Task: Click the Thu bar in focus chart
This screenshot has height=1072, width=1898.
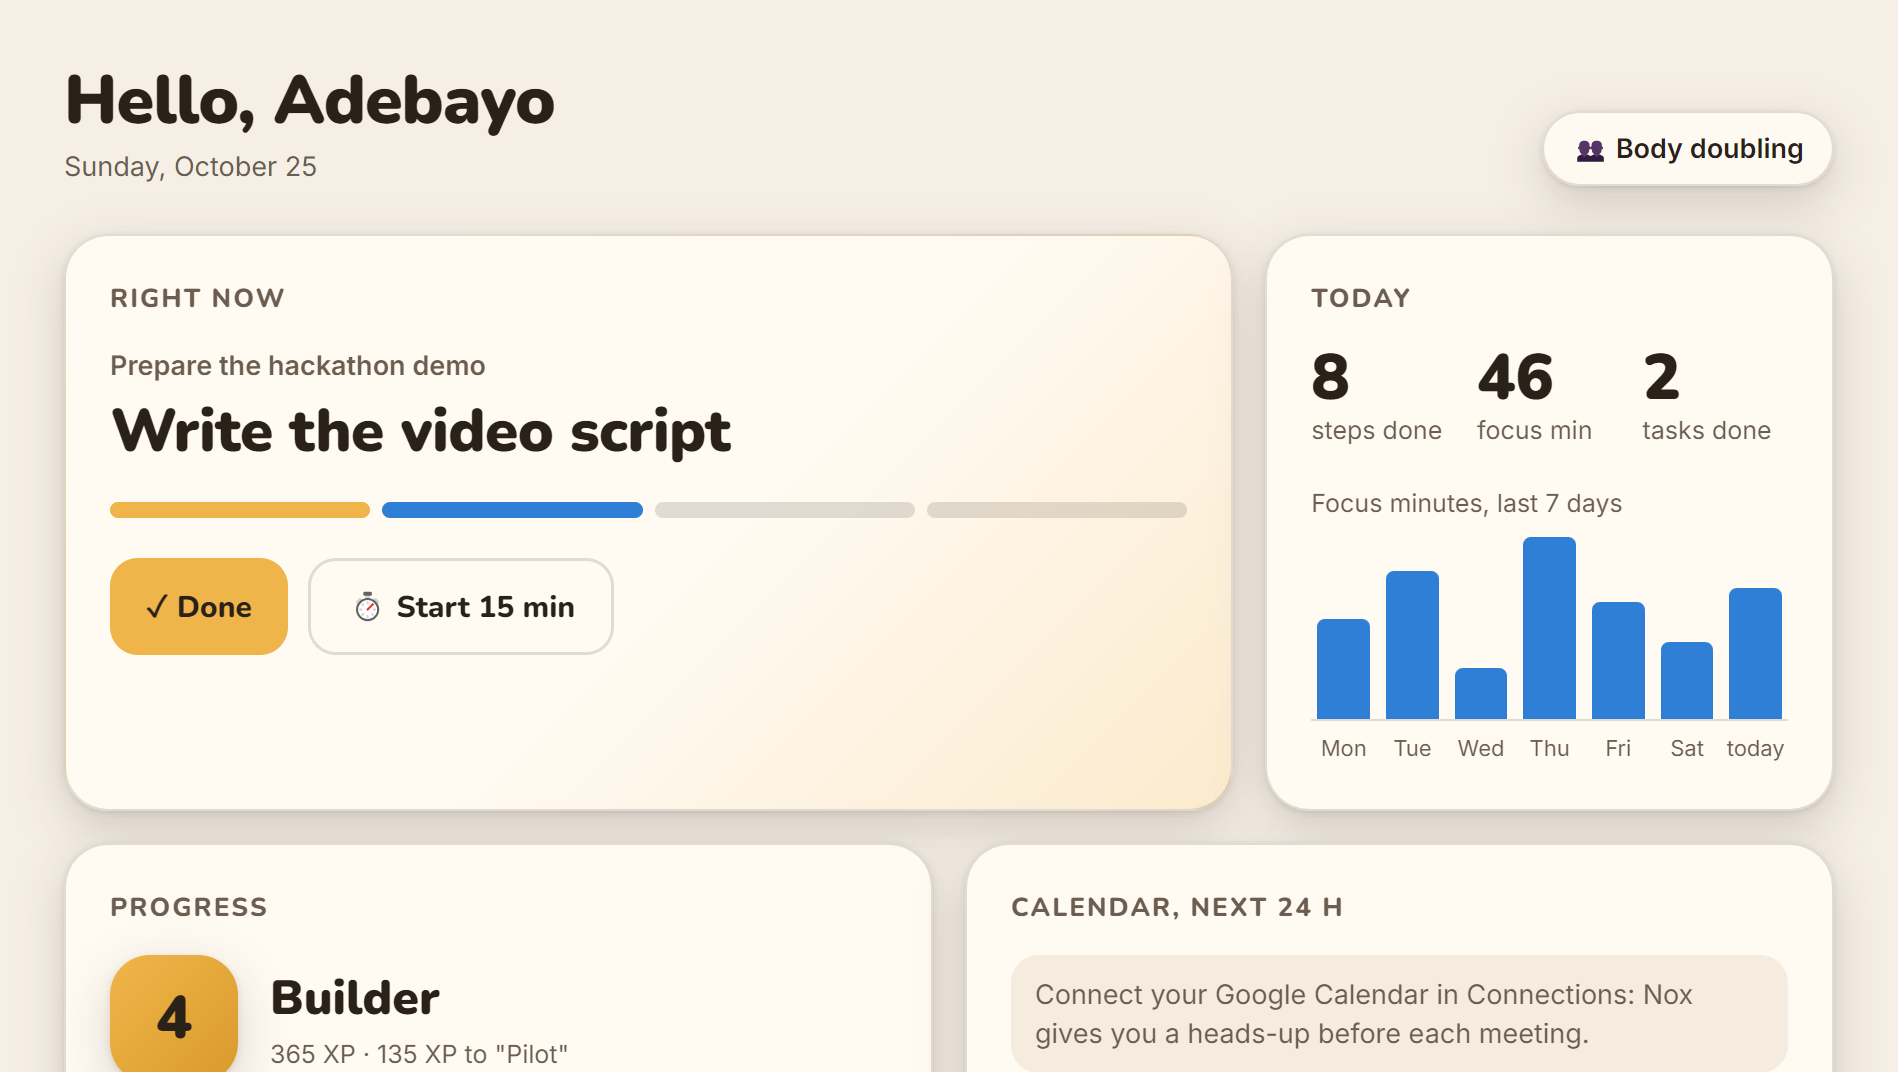Action: pos(1549,628)
